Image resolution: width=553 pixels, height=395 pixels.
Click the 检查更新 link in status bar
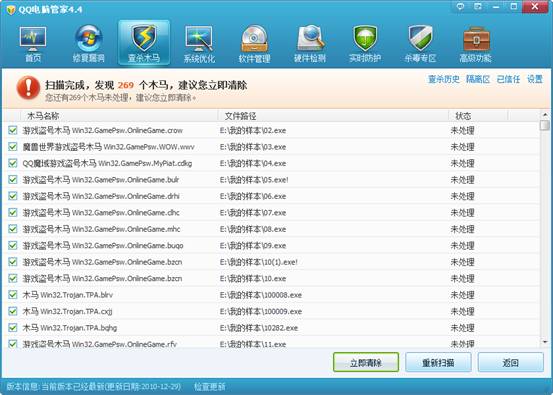[209, 387]
